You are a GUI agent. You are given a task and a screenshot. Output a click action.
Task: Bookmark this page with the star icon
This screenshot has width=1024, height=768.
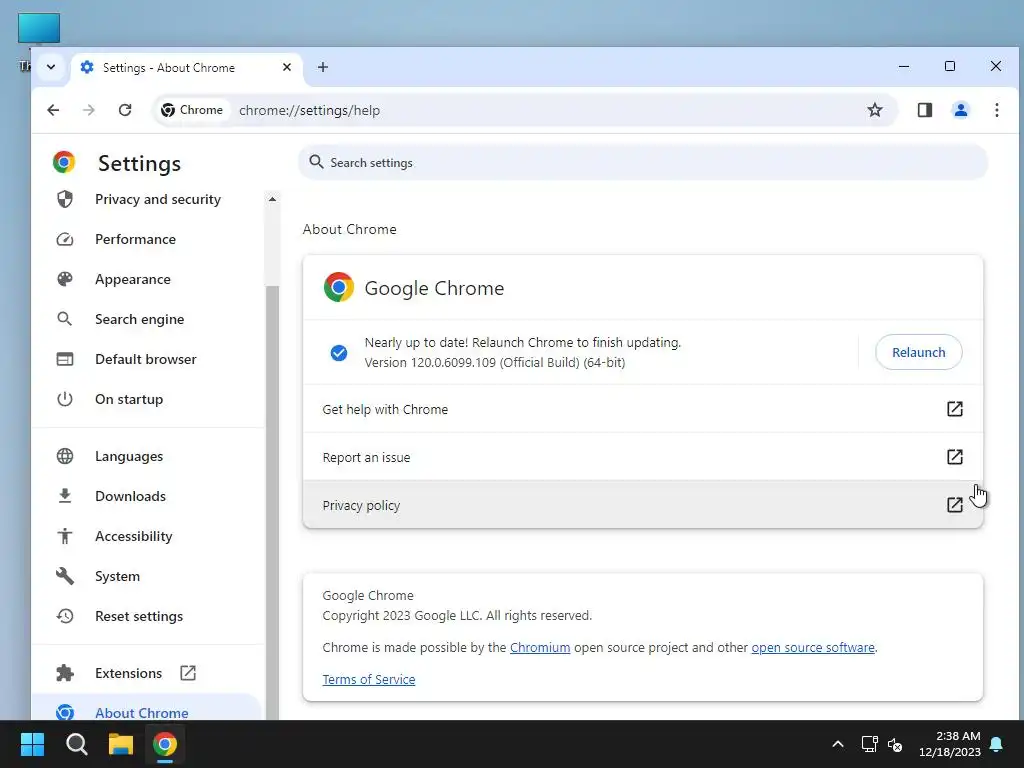(x=874, y=110)
